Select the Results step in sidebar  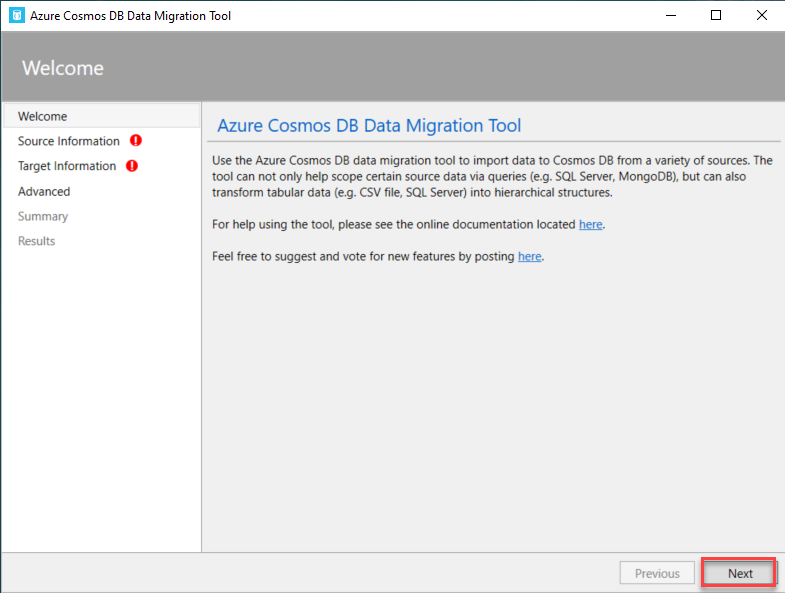click(x=36, y=241)
